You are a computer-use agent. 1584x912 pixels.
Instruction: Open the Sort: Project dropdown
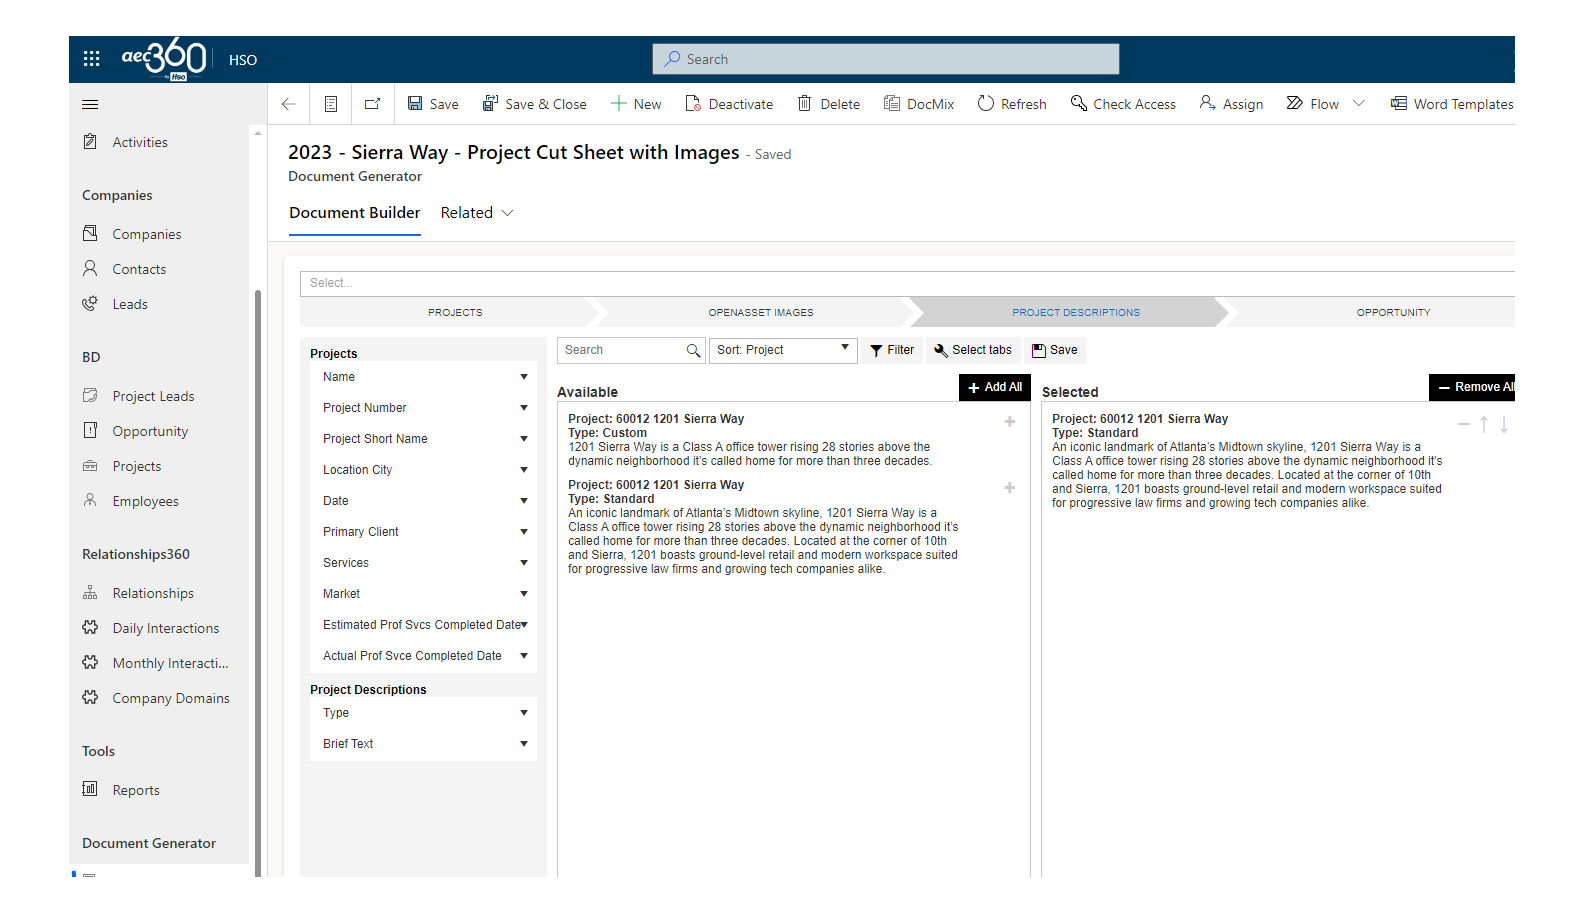[x=782, y=350]
